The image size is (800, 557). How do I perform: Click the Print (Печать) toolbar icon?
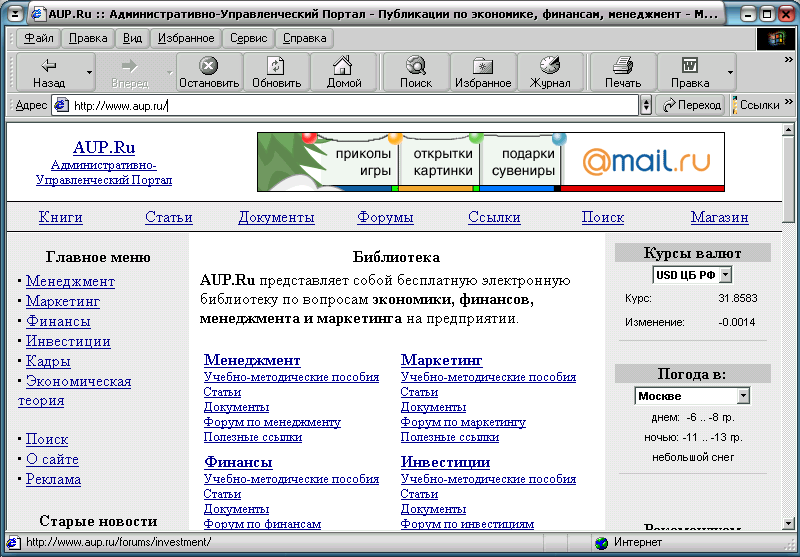[623, 72]
